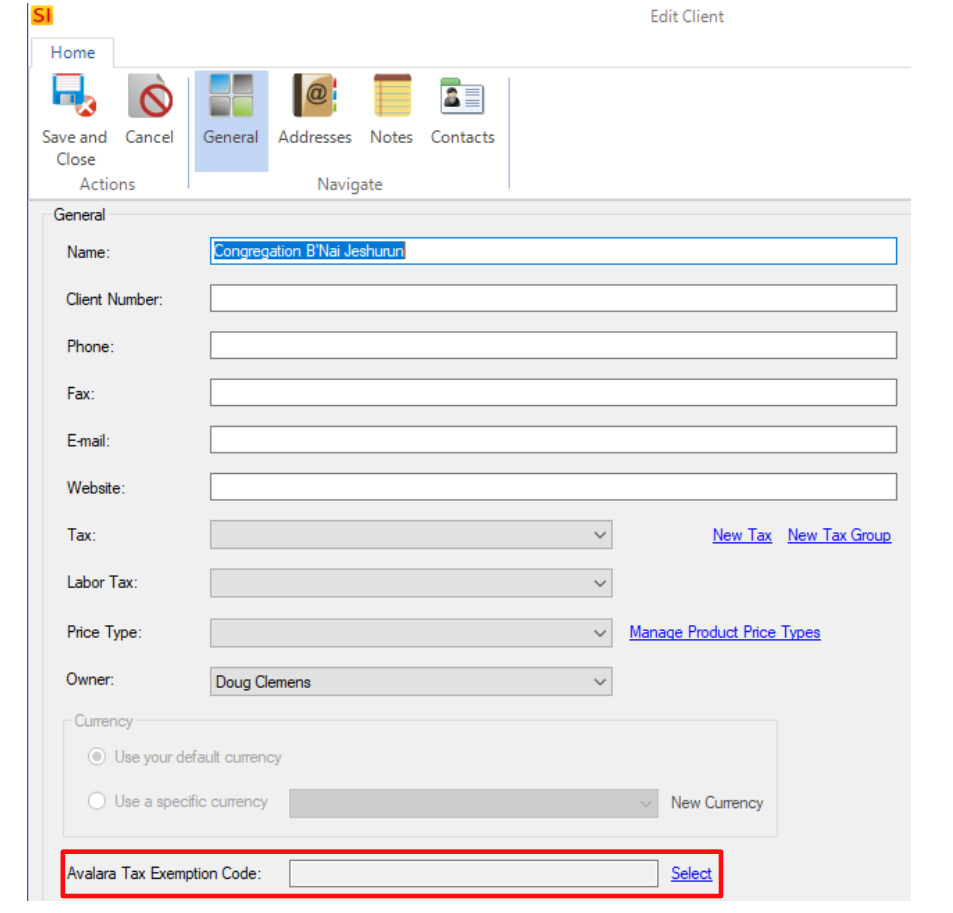Click into the Phone field

(x=553, y=345)
